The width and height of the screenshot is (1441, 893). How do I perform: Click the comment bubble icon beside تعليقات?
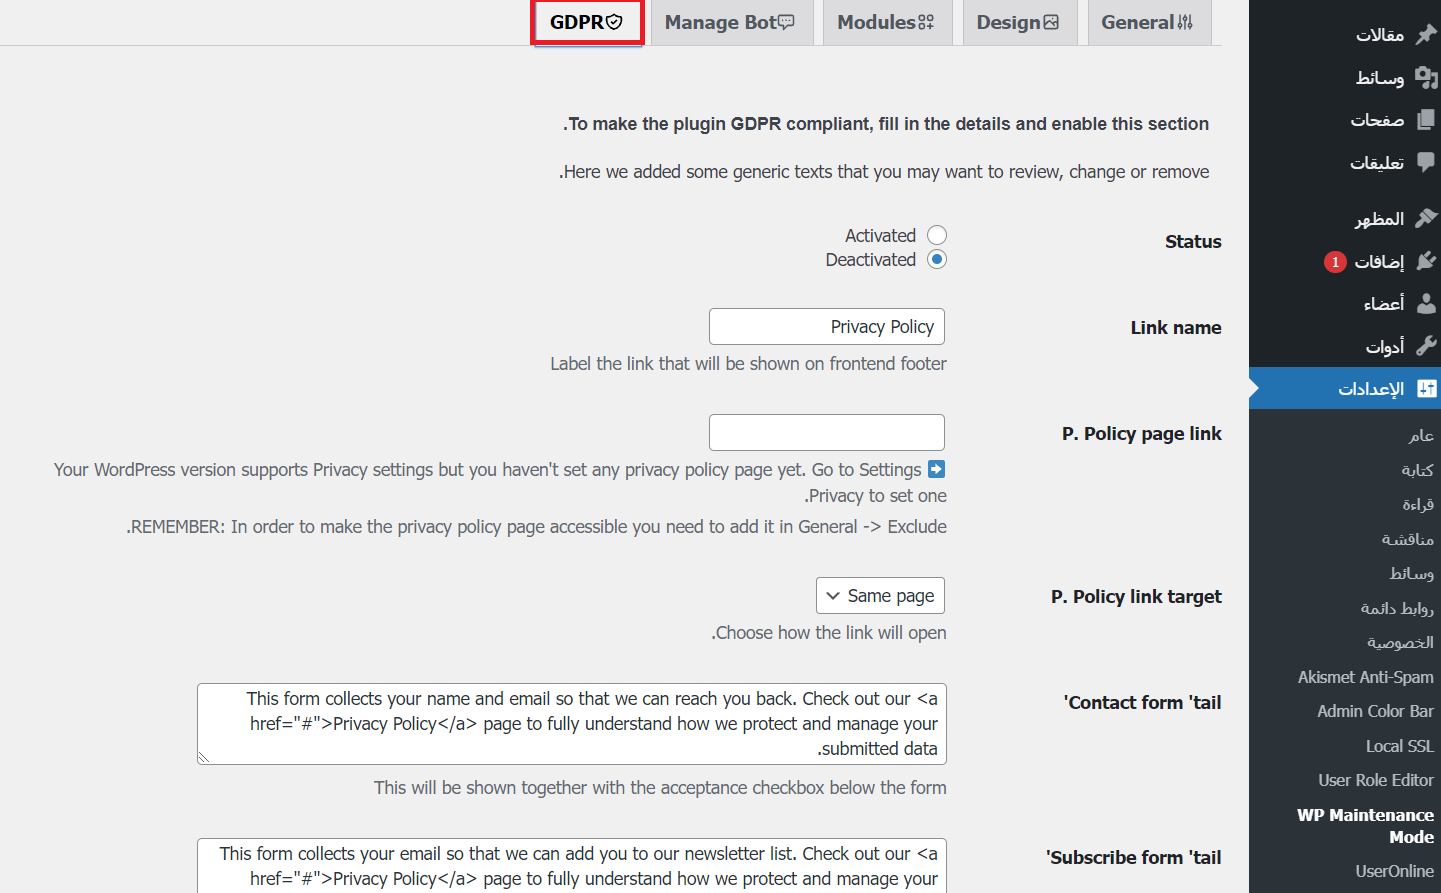pyautogui.click(x=1426, y=162)
